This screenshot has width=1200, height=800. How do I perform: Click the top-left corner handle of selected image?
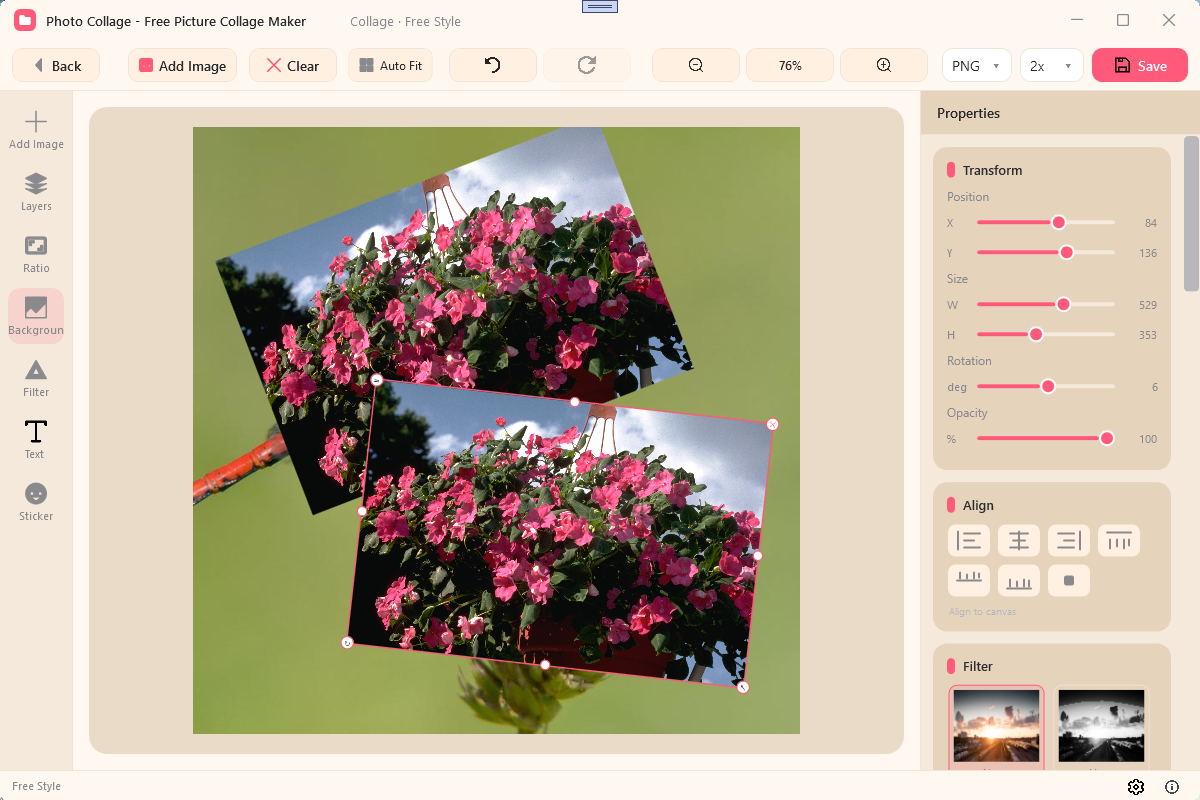[x=377, y=379]
